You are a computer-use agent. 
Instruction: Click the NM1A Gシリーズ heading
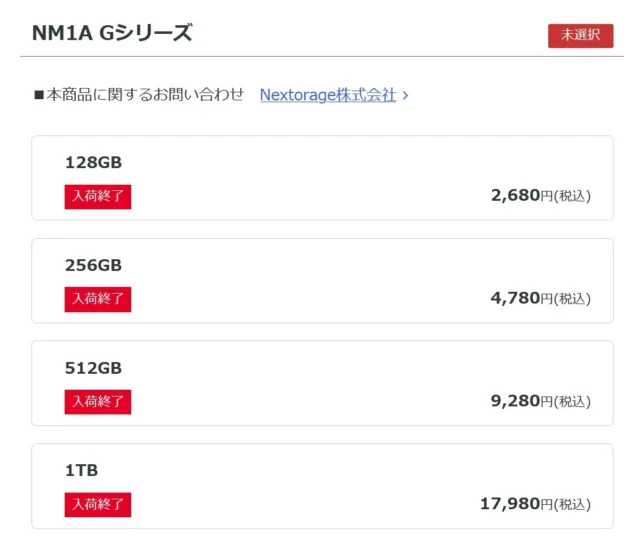[112, 33]
